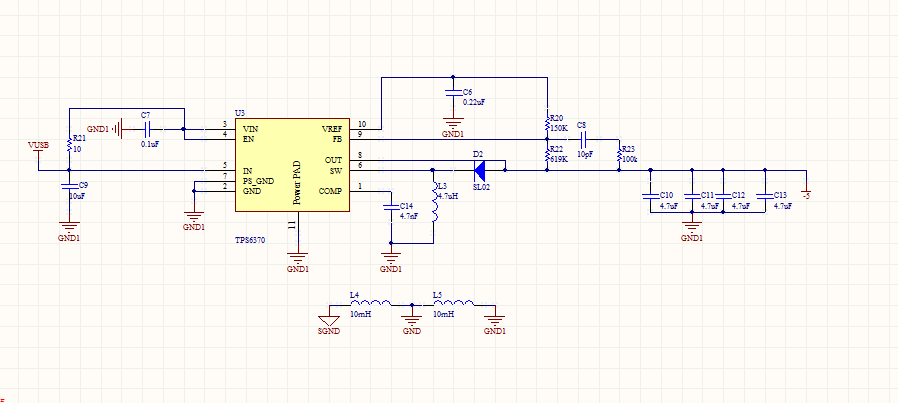Click the TPS6370 part name text
The width and height of the screenshot is (898, 403).
click(x=249, y=241)
